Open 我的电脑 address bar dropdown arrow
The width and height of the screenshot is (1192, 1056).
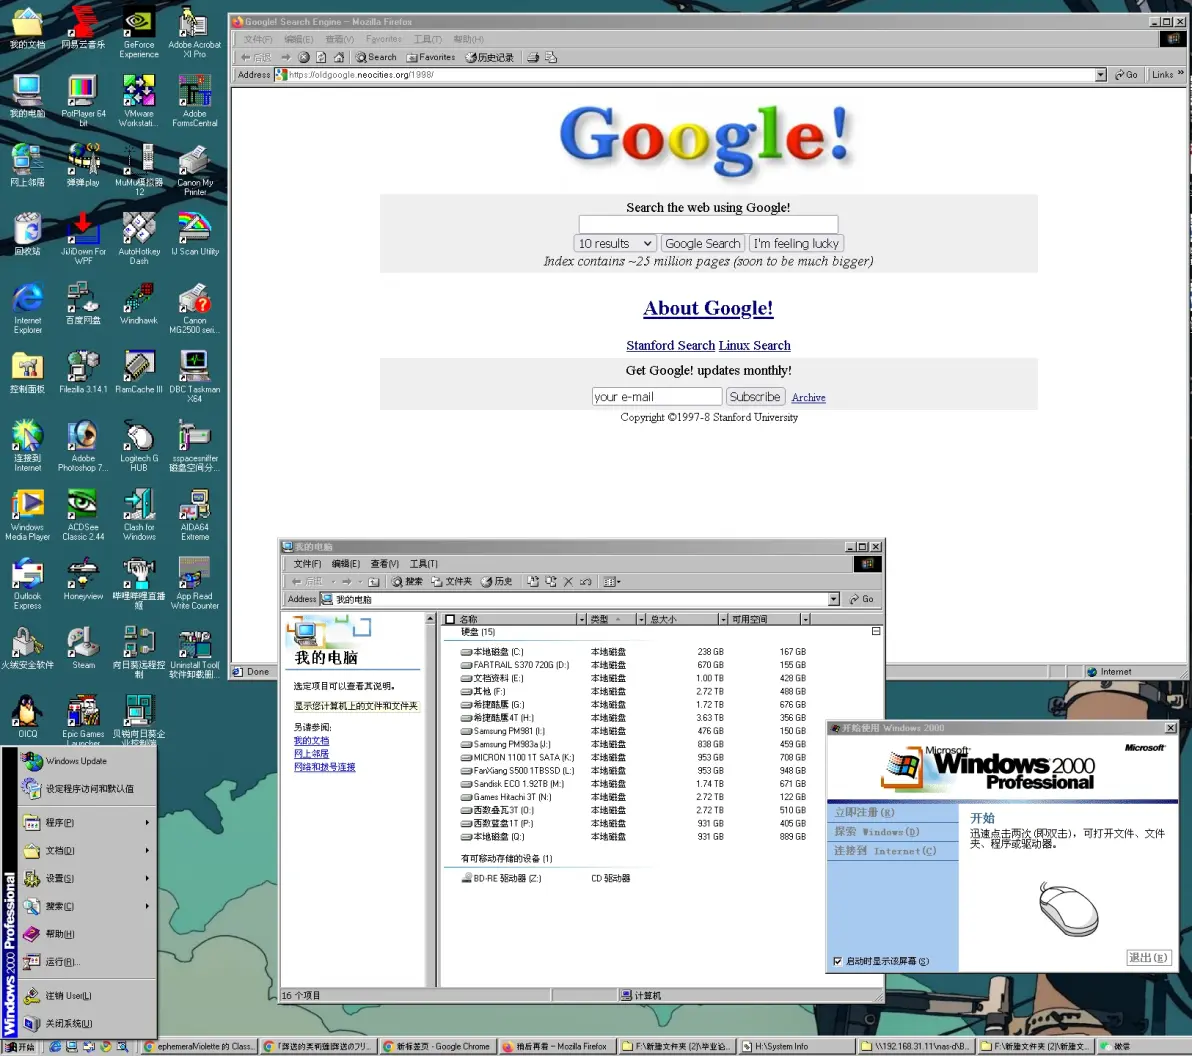click(x=833, y=599)
